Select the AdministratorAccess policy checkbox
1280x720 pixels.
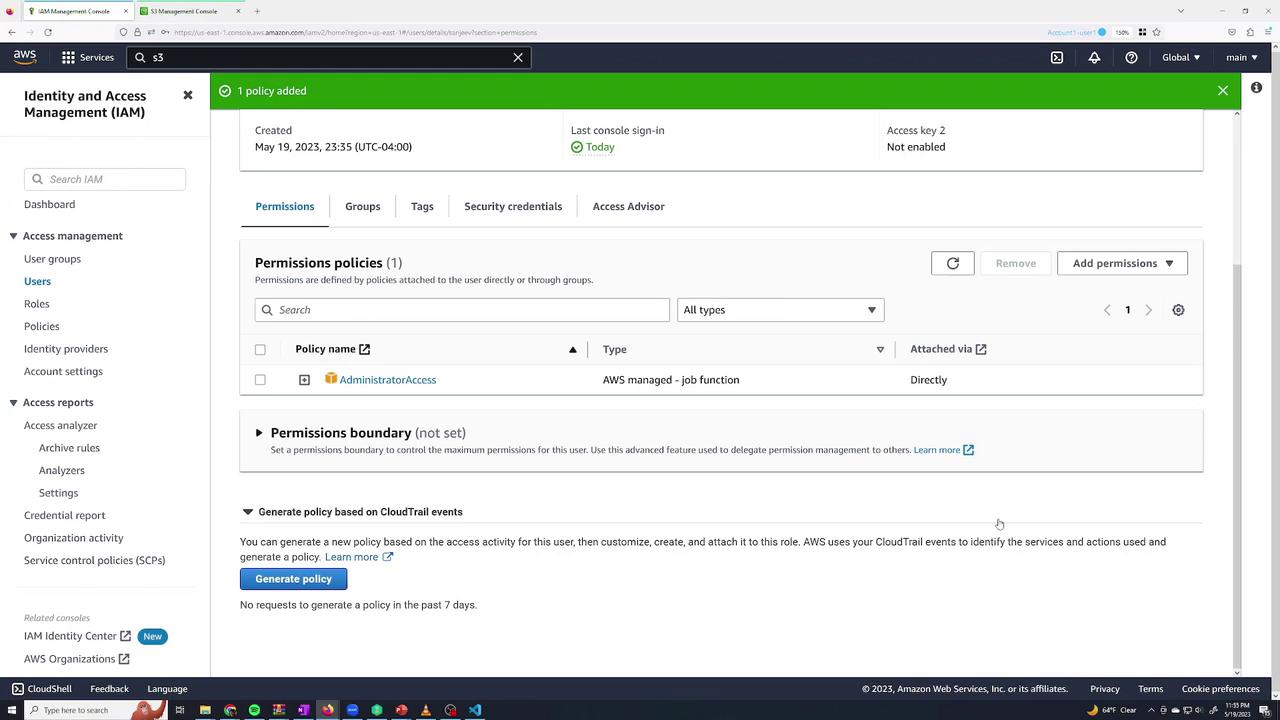tap(260, 380)
